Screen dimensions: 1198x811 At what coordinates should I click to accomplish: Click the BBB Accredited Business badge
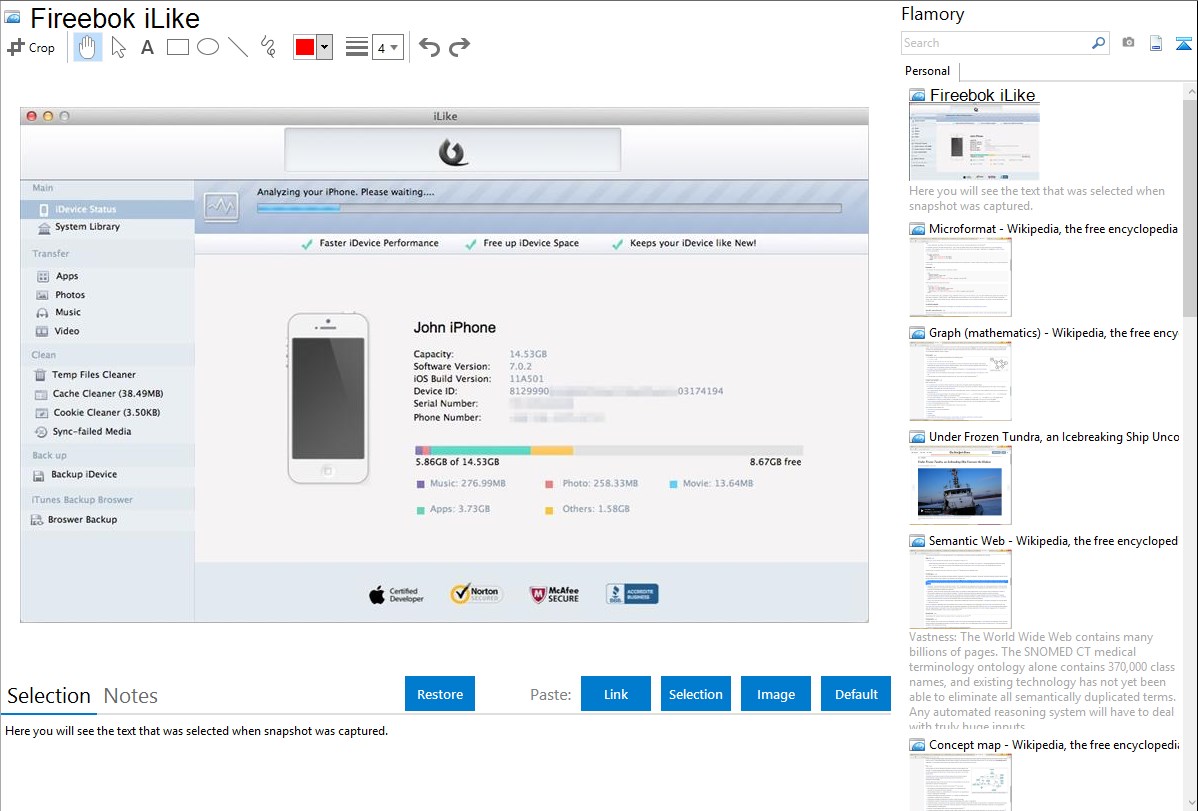(x=632, y=594)
